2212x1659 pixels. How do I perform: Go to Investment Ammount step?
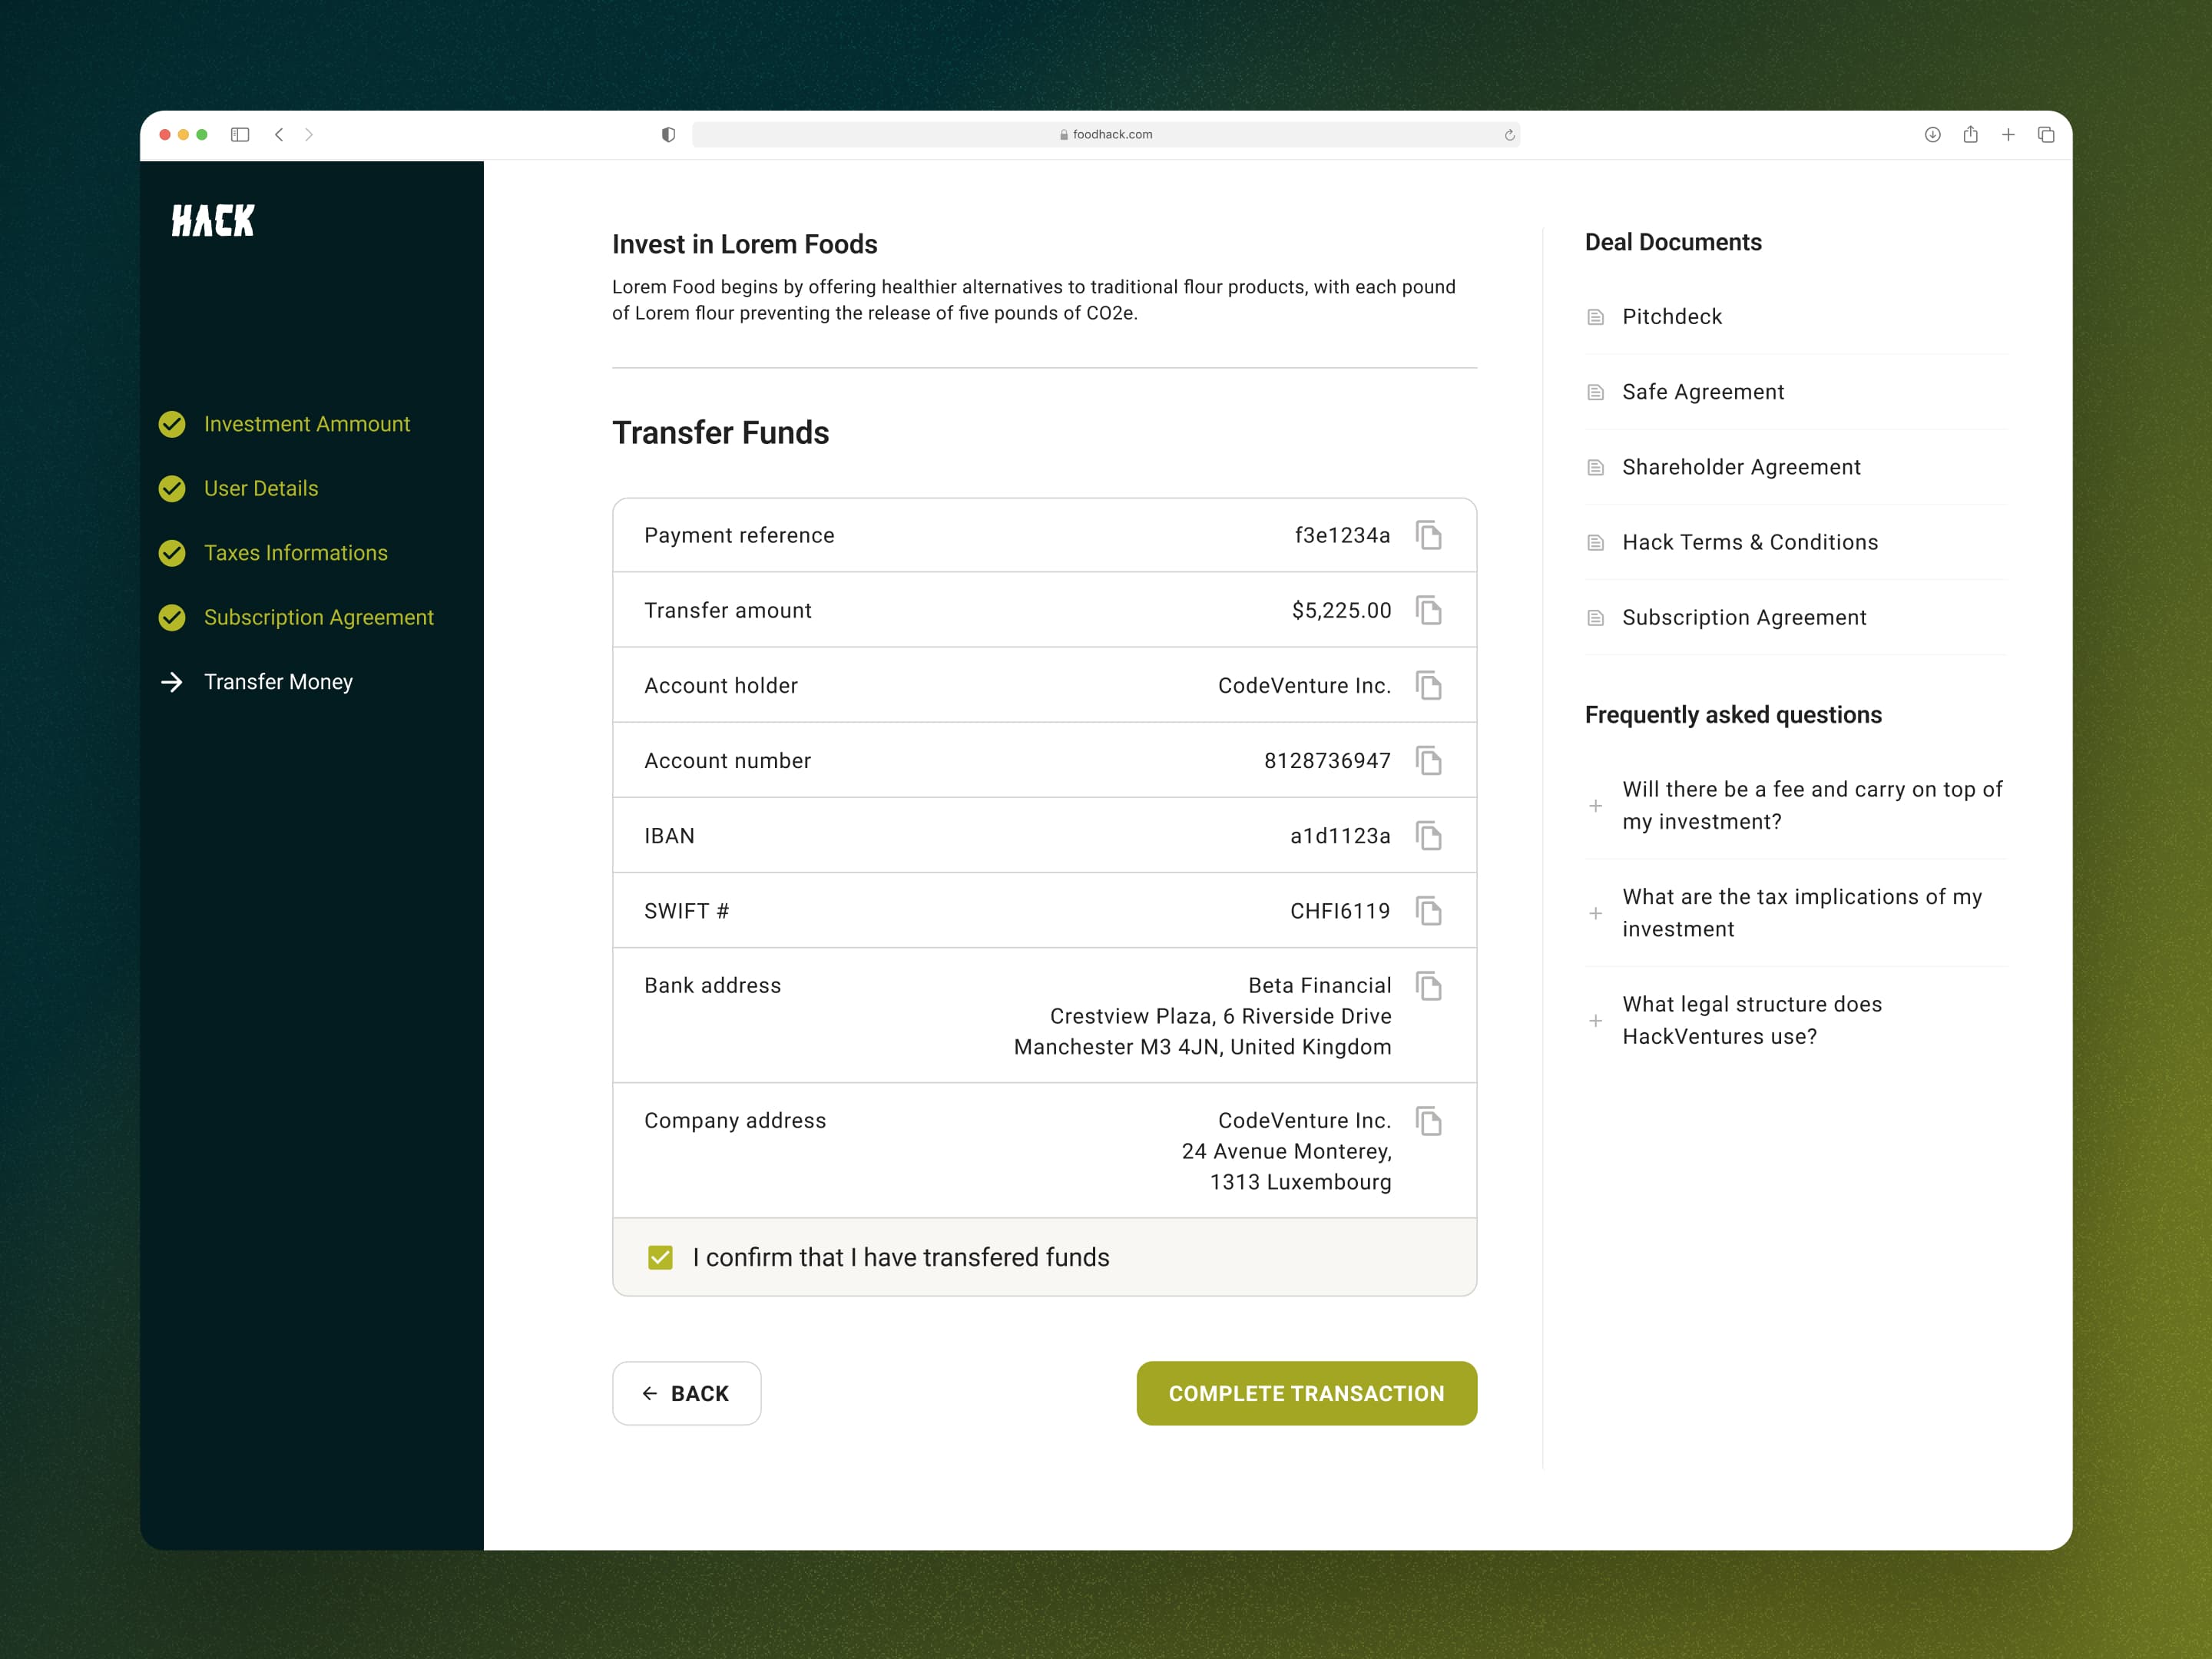coord(307,424)
